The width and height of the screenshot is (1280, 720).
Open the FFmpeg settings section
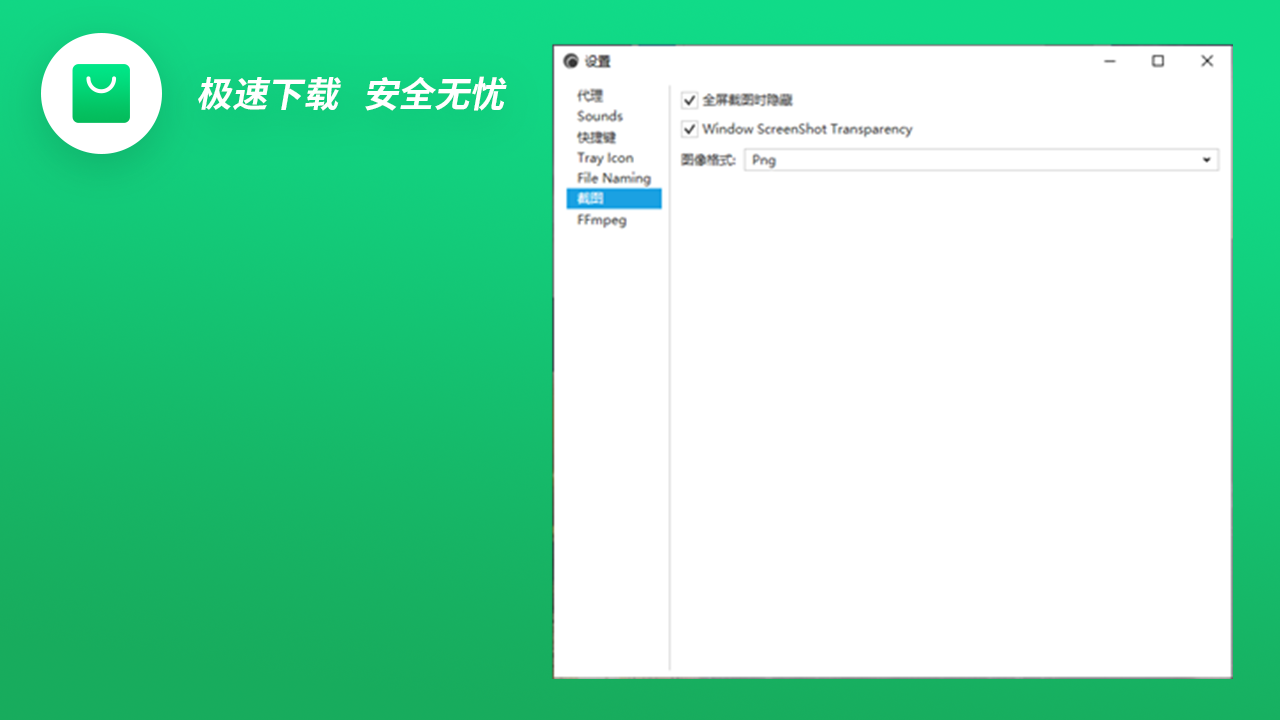tap(600, 219)
